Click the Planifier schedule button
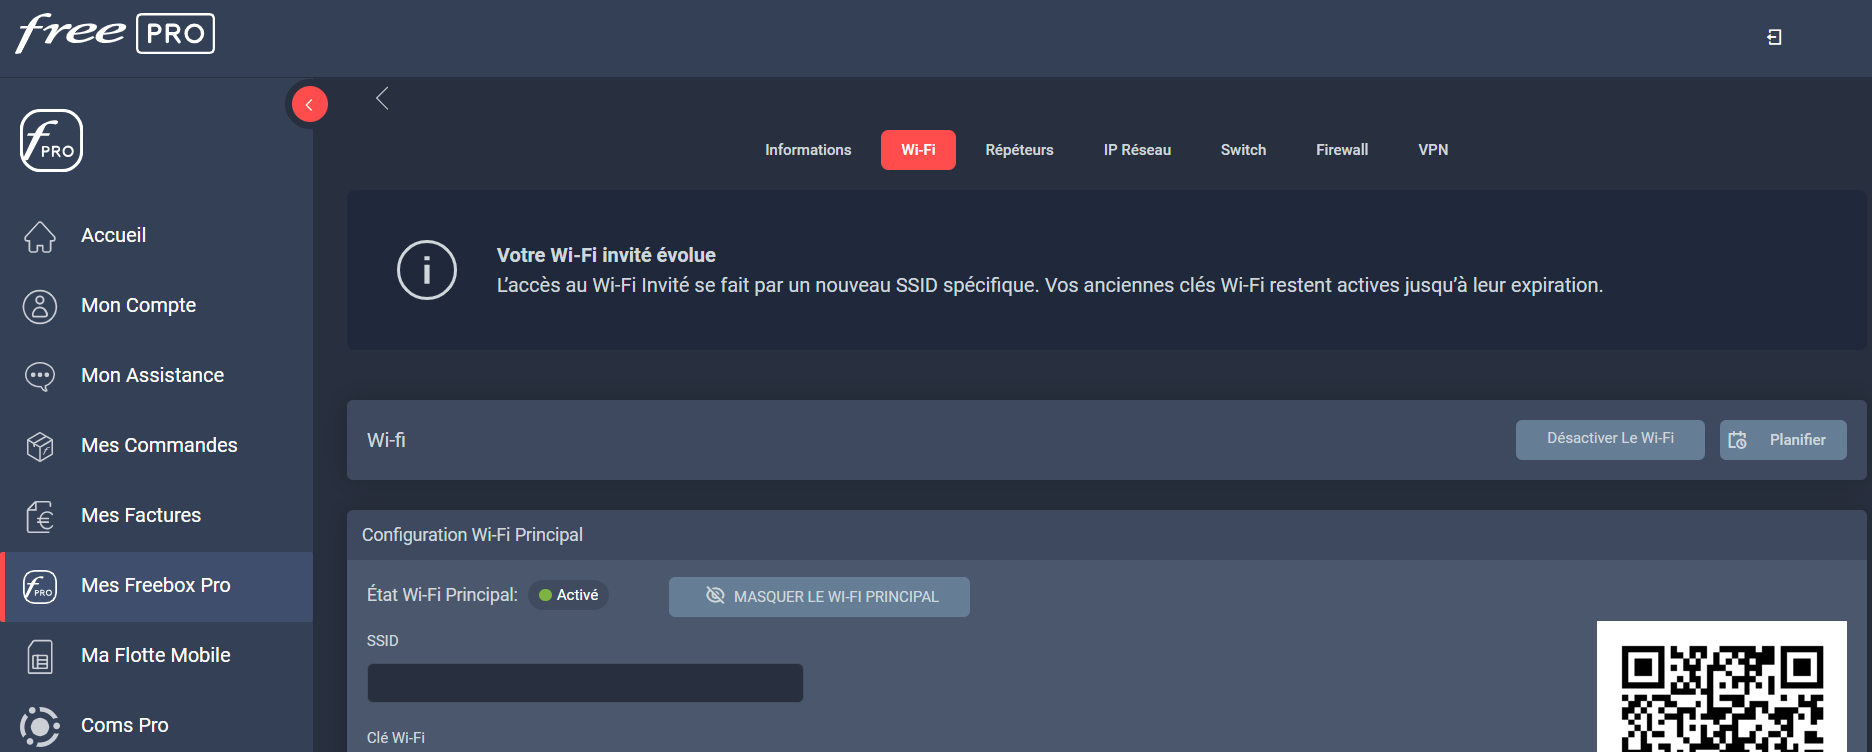This screenshot has width=1872, height=752. (1783, 440)
